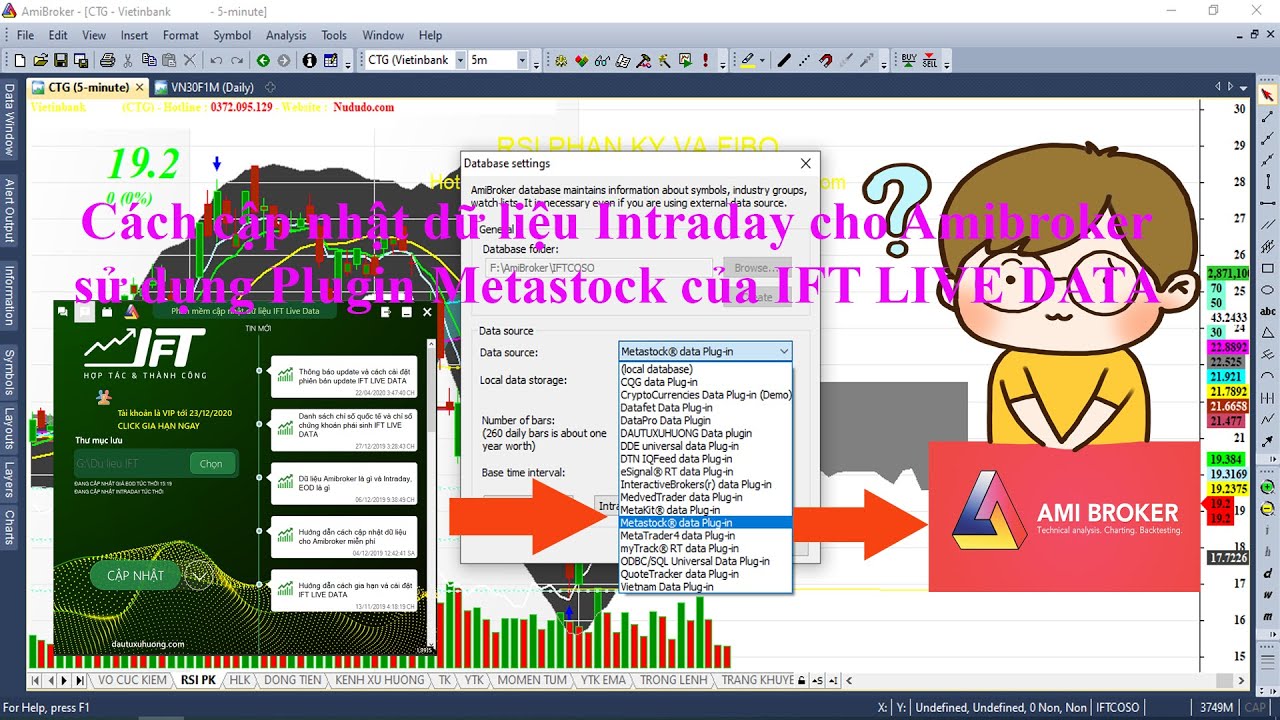Image resolution: width=1280 pixels, height=720 pixels.
Task: Click the Copy toolbar icon
Action: (x=151, y=60)
